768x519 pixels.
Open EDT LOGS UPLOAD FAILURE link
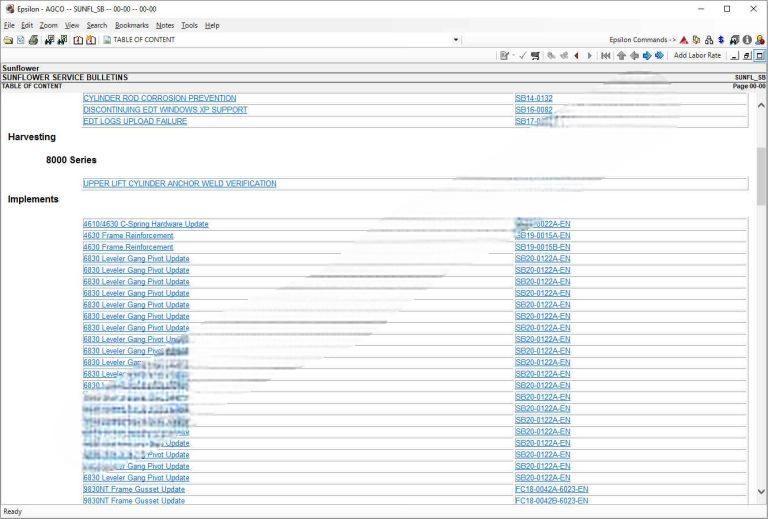[135, 121]
